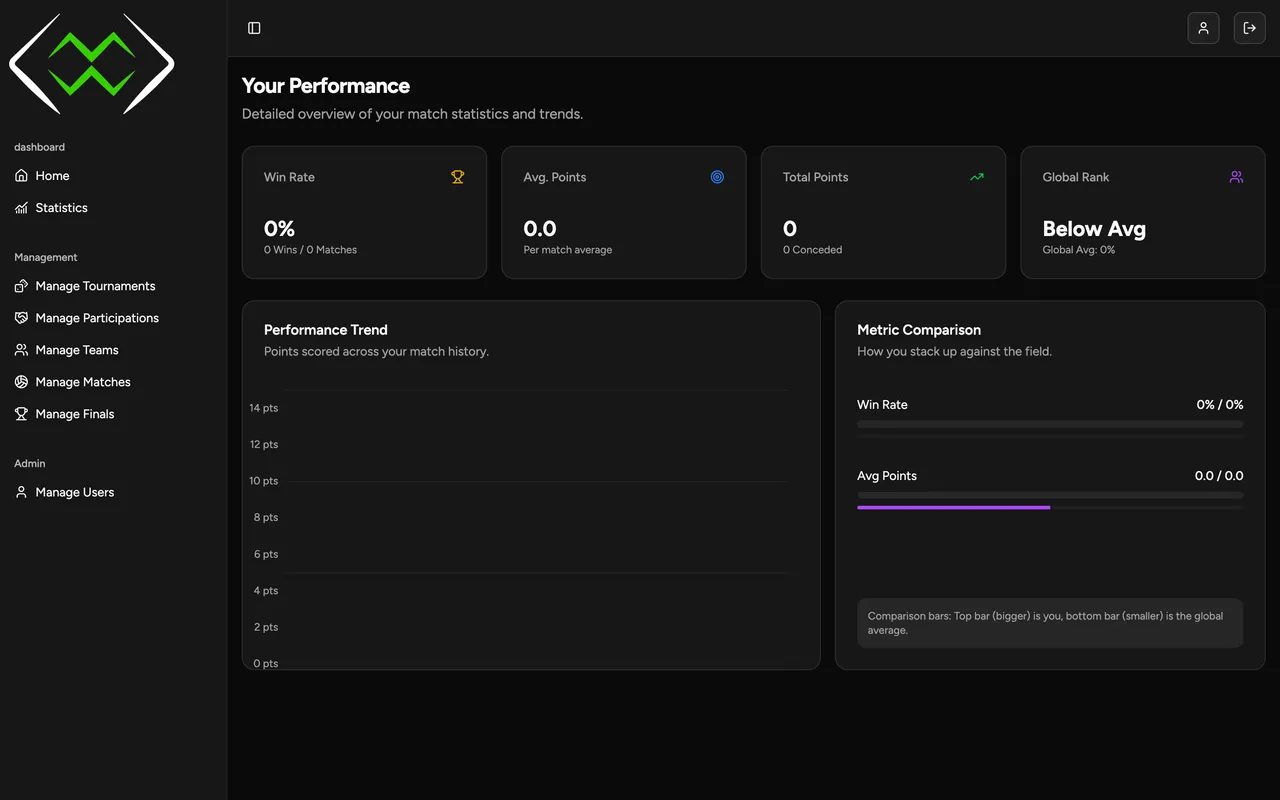Click the Manage Teams people icon

pyautogui.click(x=21, y=350)
